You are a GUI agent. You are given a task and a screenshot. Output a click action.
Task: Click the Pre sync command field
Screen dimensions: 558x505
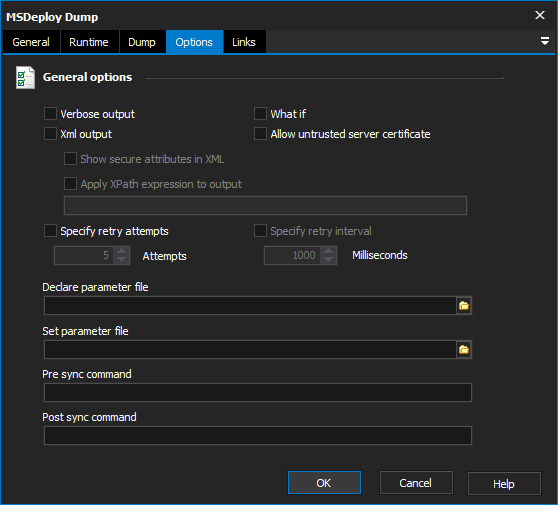tap(258, 393)
